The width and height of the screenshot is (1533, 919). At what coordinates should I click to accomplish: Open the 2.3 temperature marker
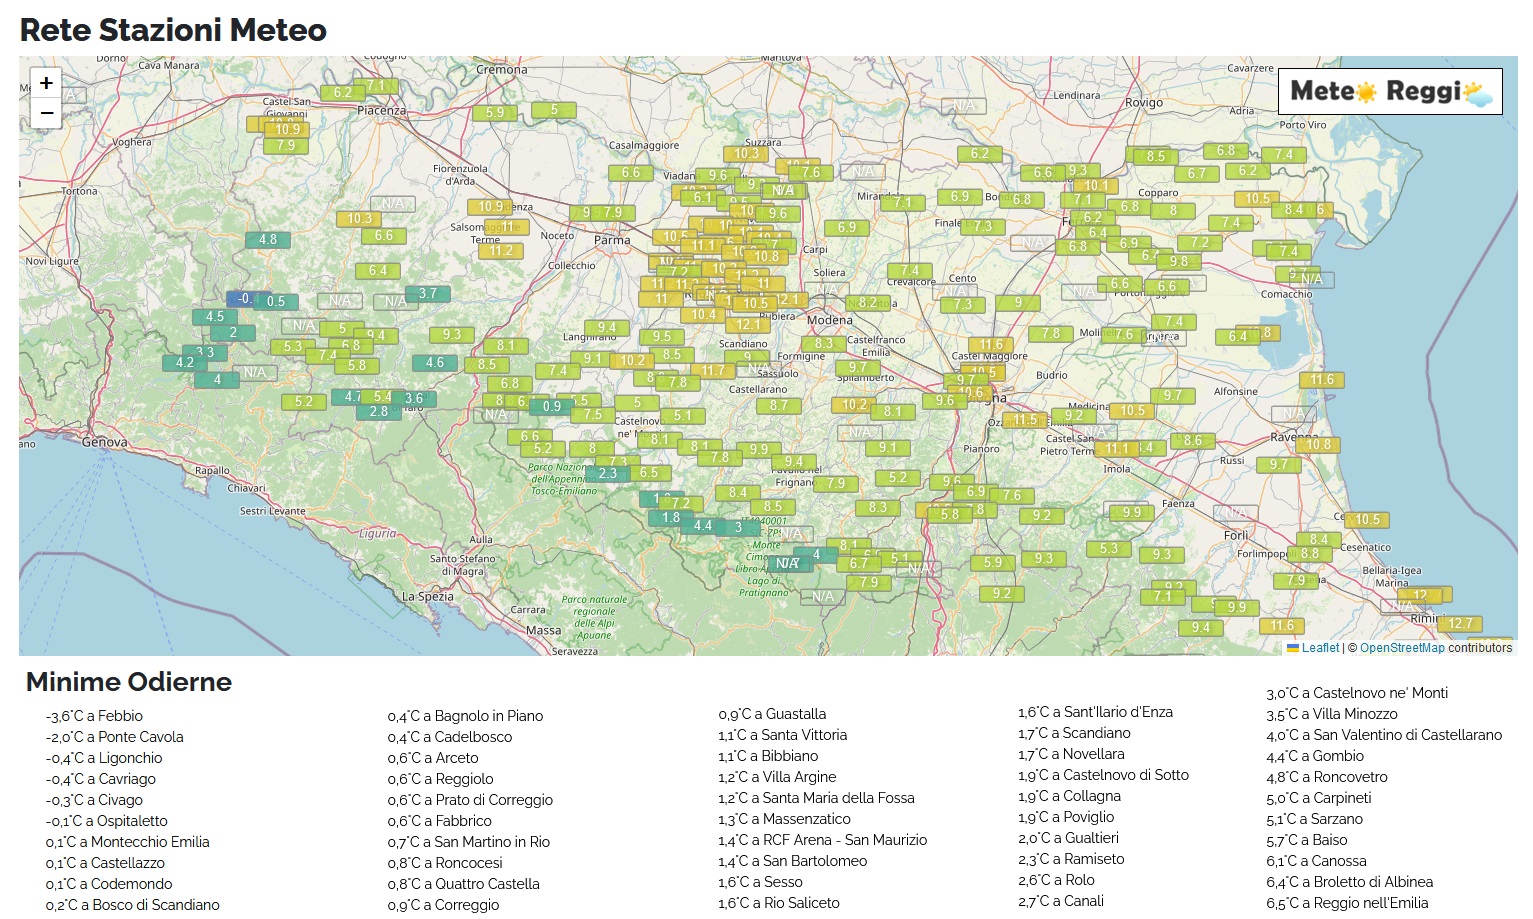(x=608, y=474)
